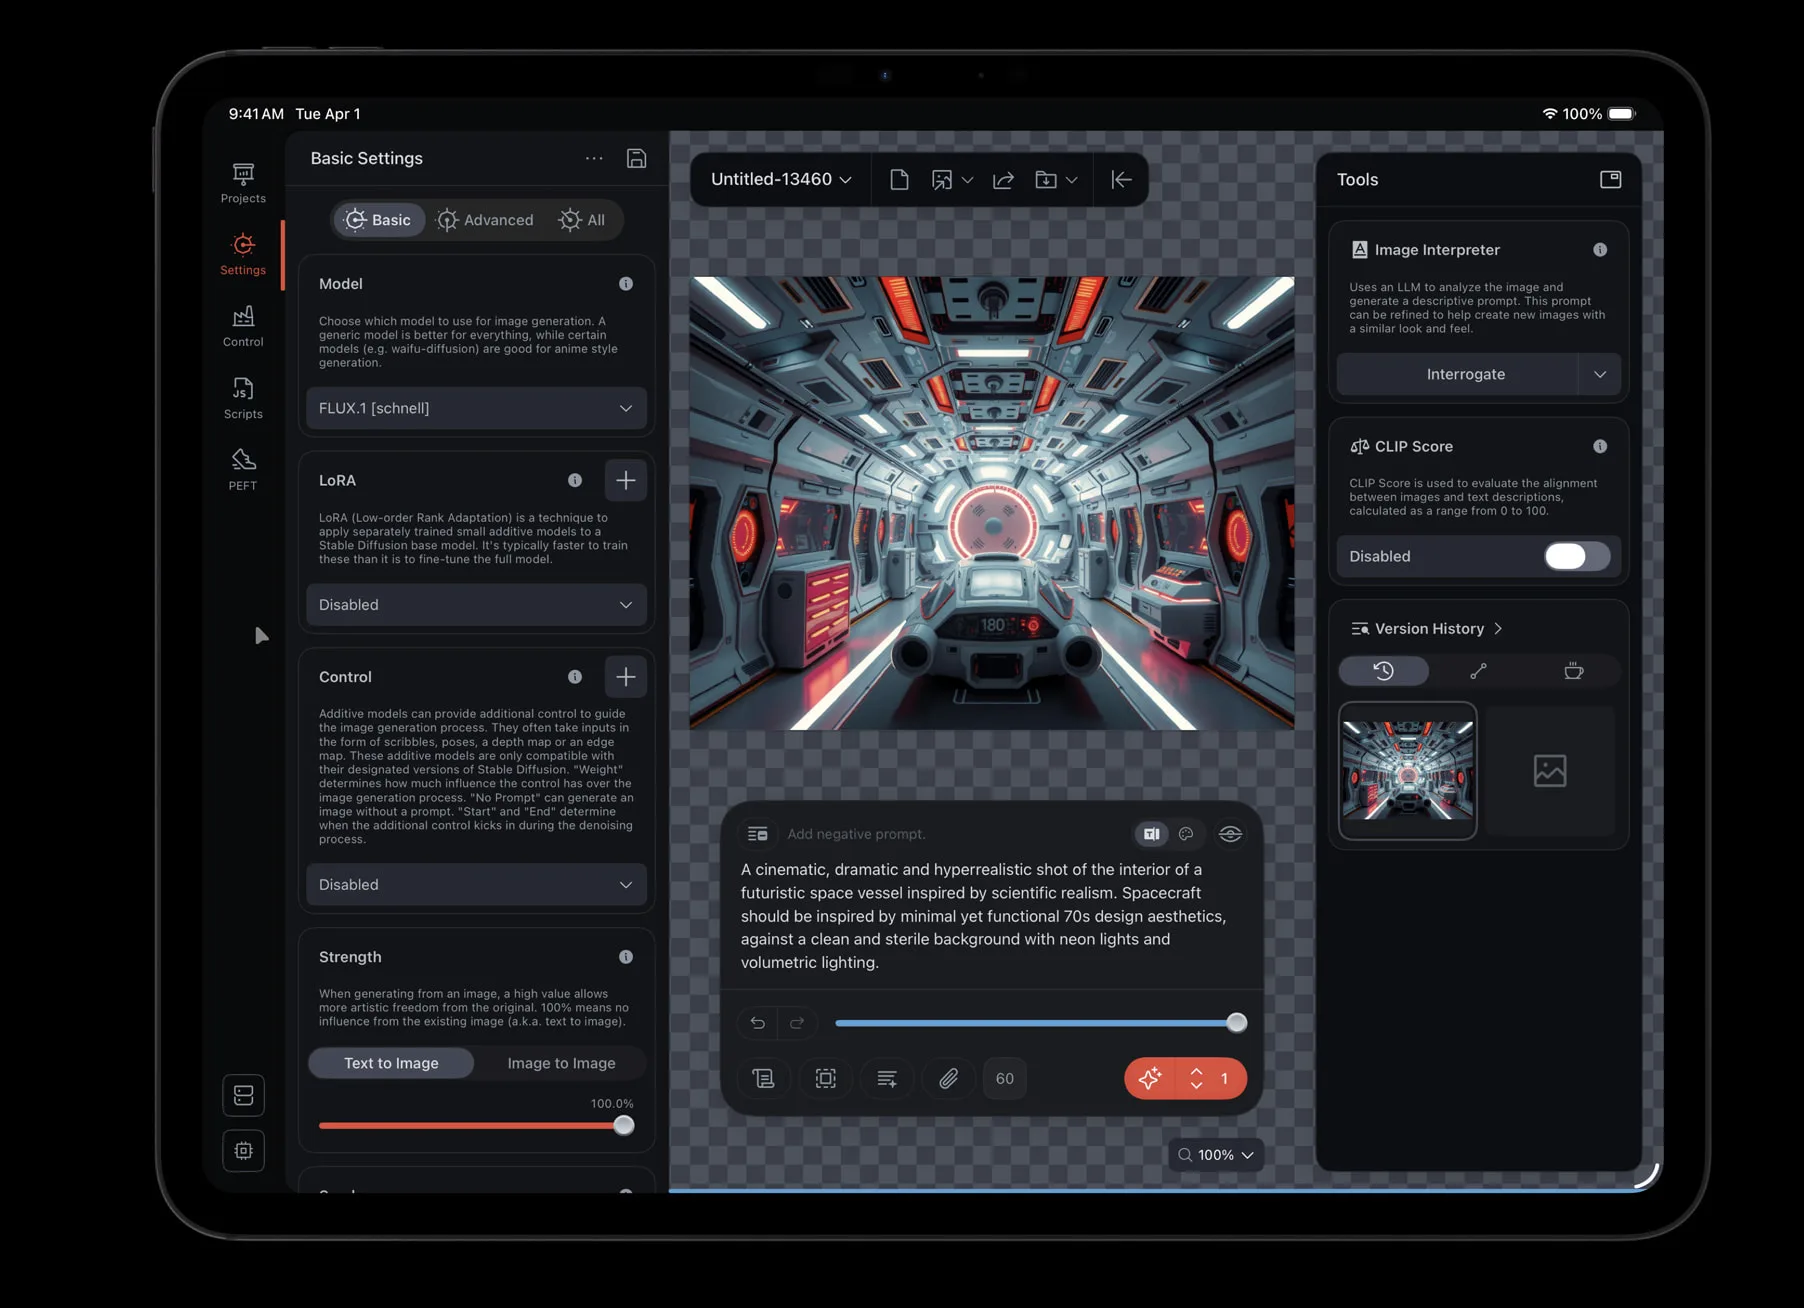Expand the Untitled-13460 project name dropdown

tap(781, 180)
